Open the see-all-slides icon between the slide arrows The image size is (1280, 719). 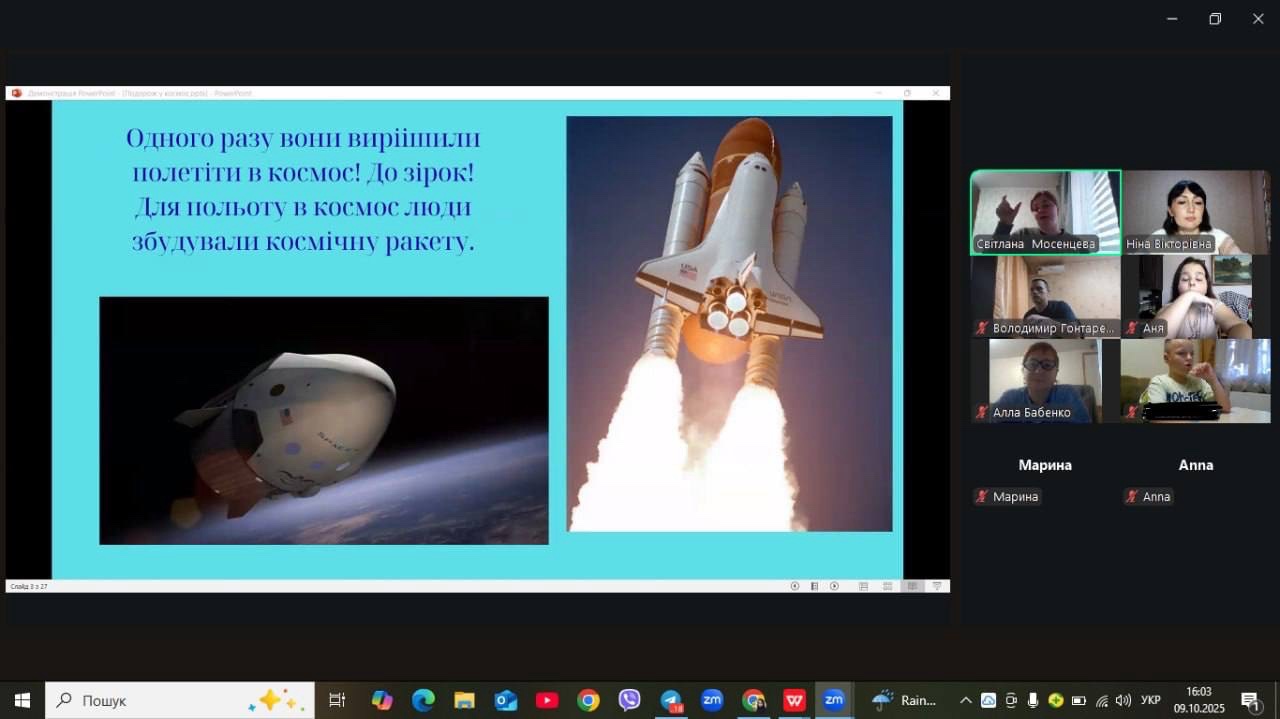pos(814,586)
